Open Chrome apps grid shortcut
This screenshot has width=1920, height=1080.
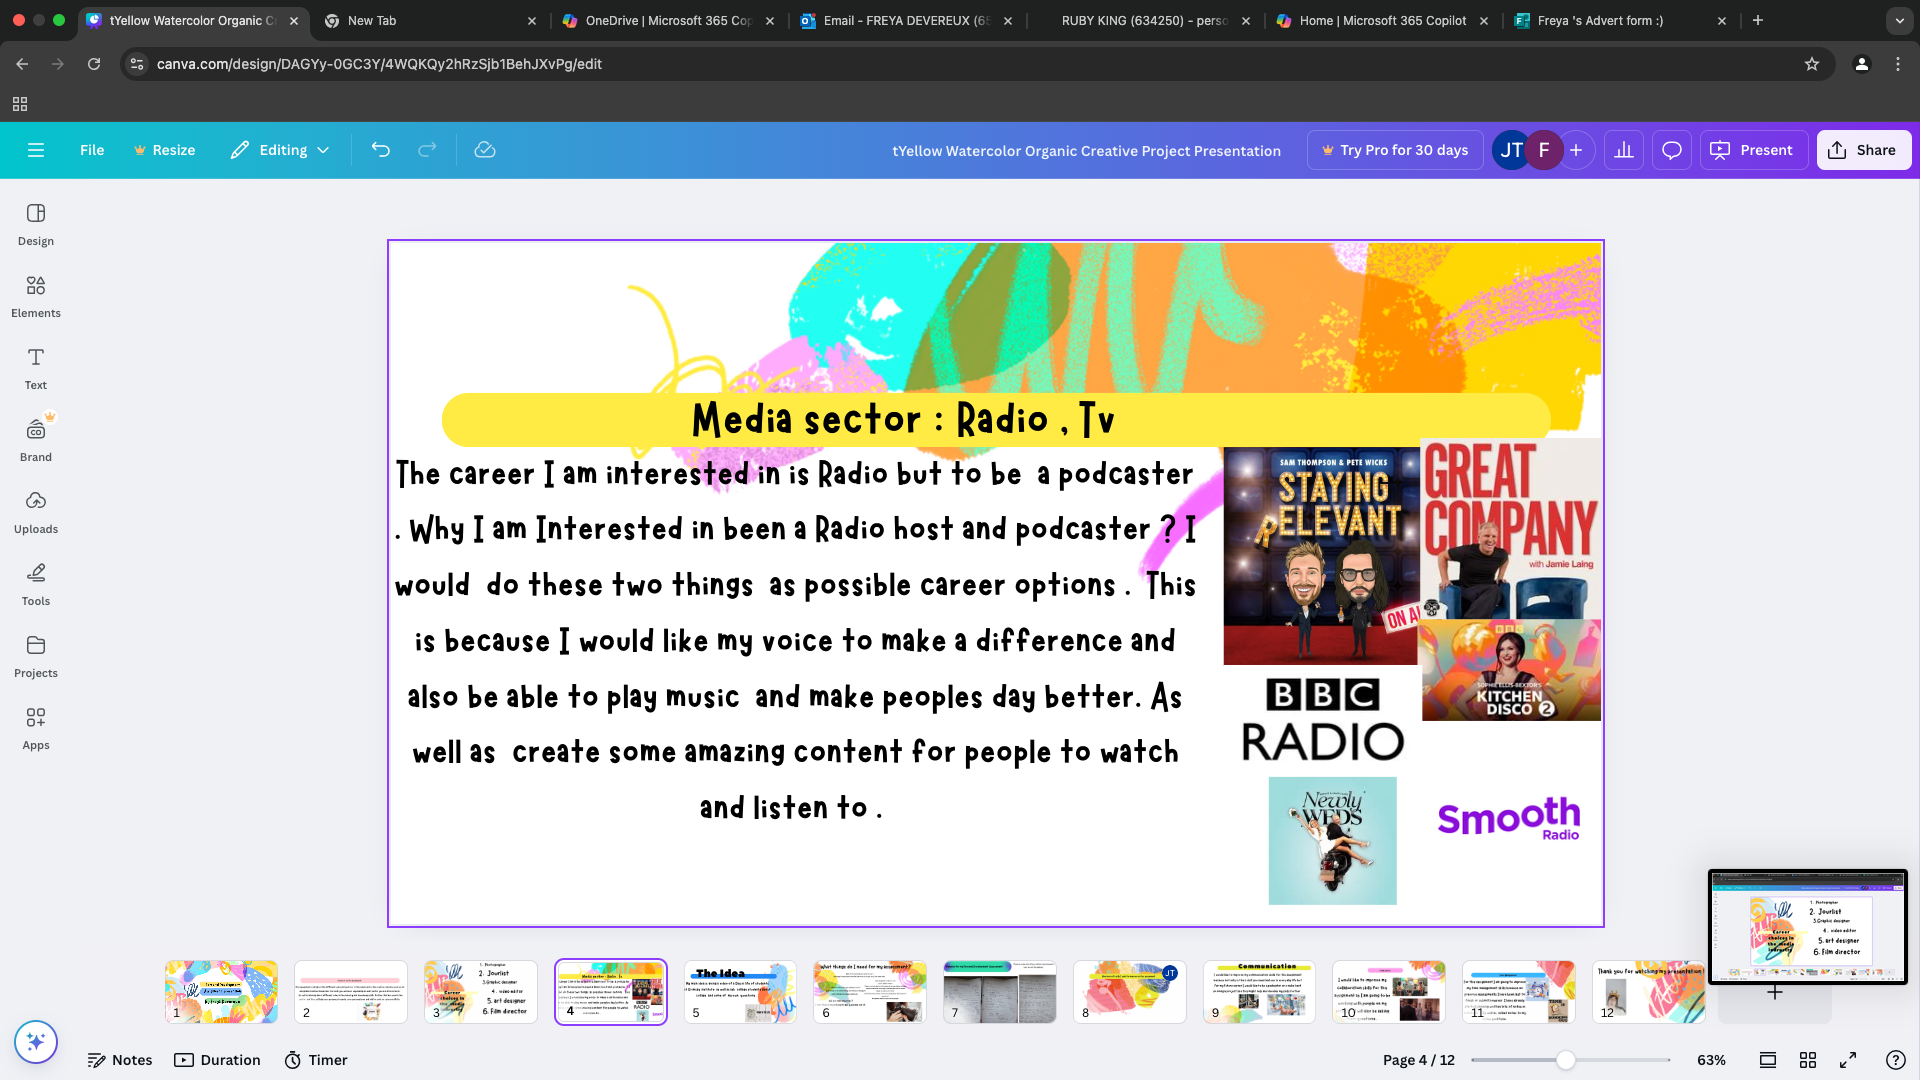(x=20, y=104)
